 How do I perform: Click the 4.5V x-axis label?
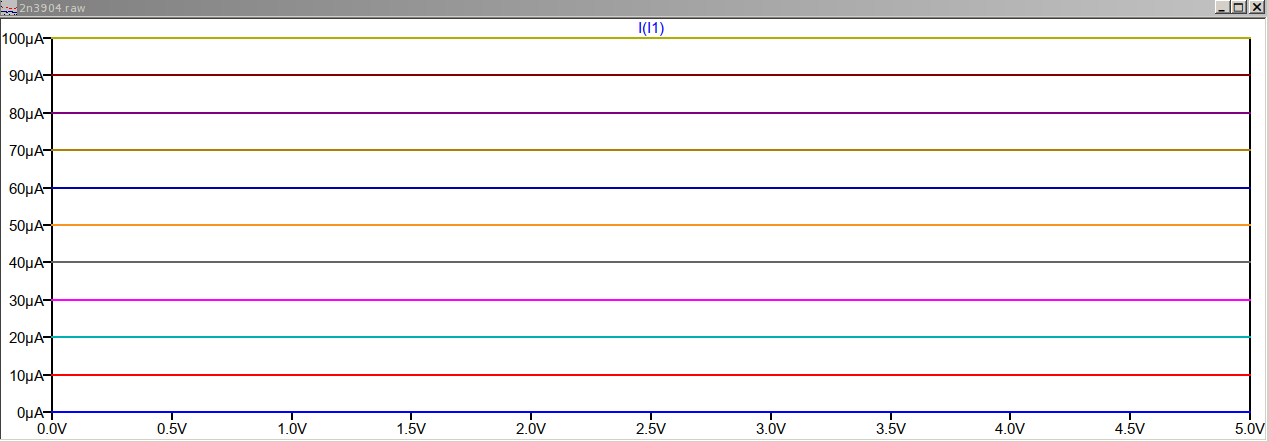pyautogui.click(x=1130, y=429)
